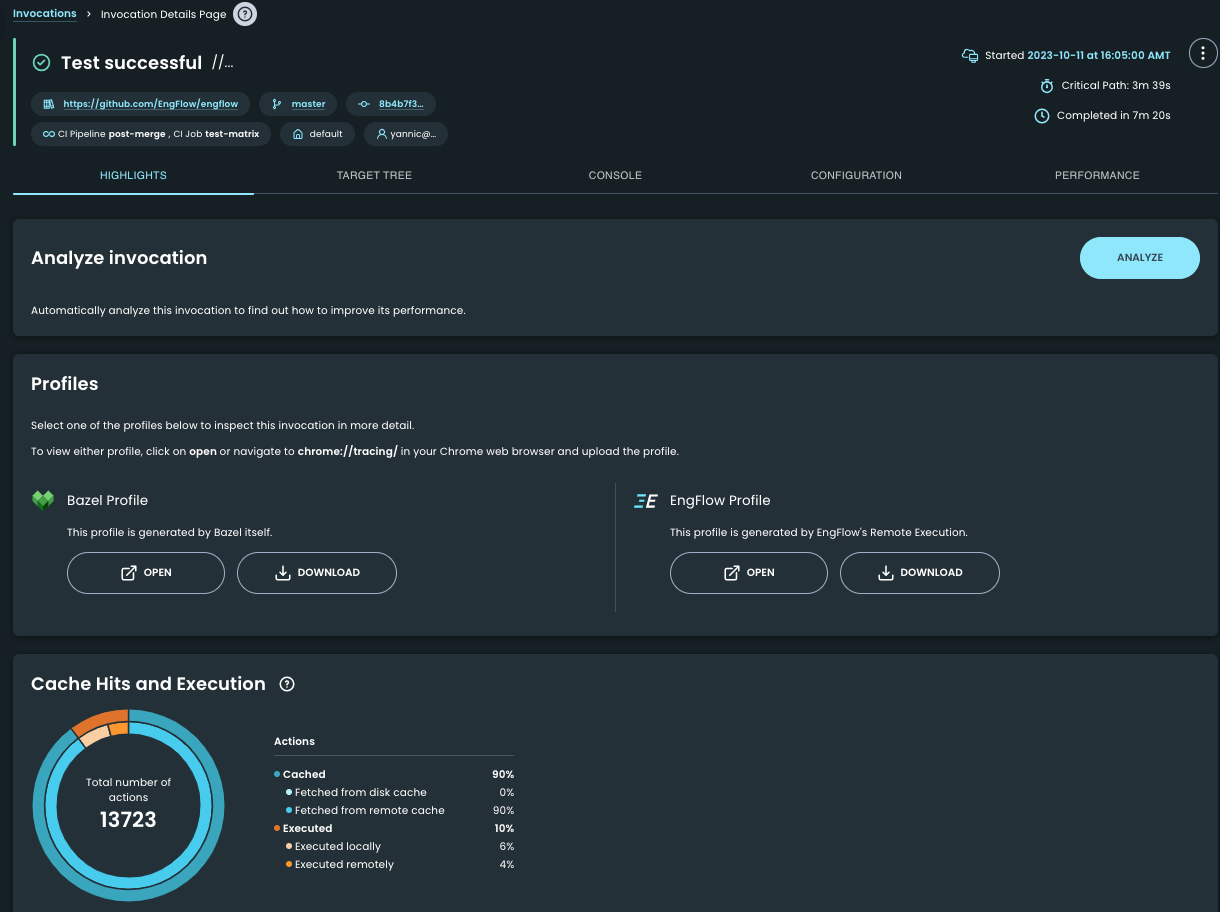Image resolution: width=1220 pixels, height=912 pixels.
Task: Click the total actions count 13723
Action: 128,820
